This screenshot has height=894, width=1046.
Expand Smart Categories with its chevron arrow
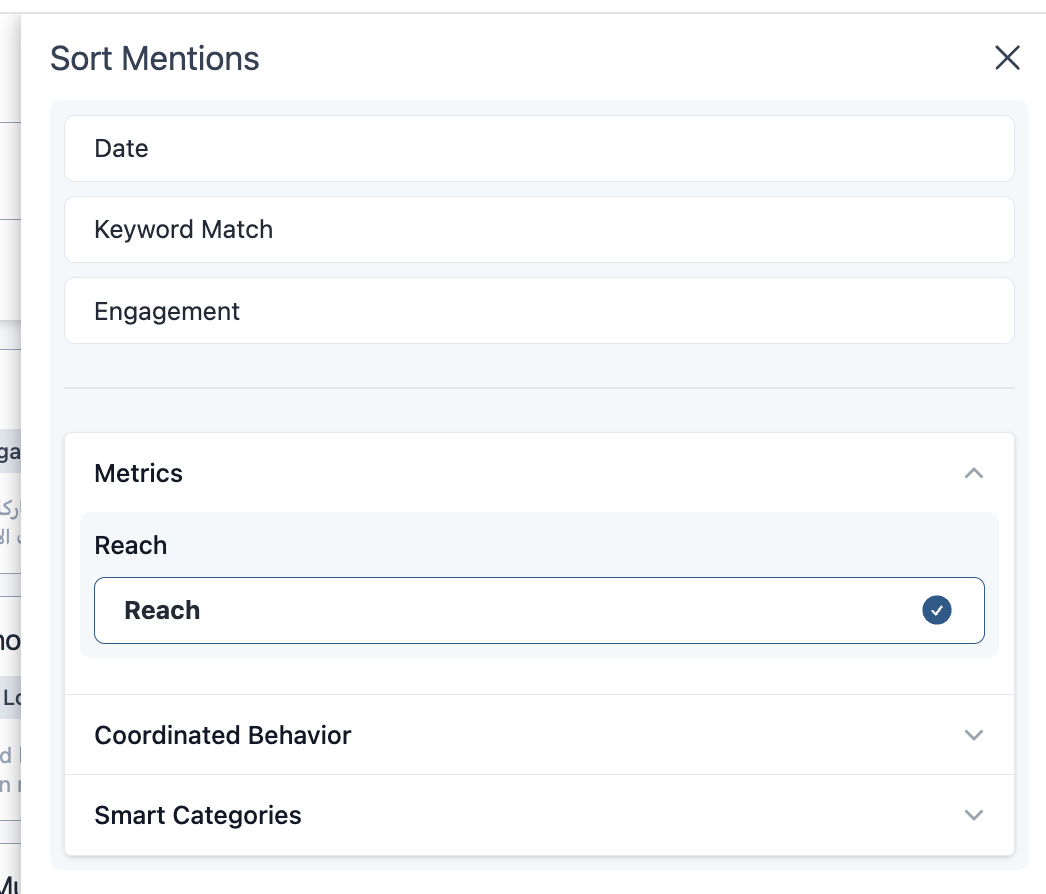(973, 815)
